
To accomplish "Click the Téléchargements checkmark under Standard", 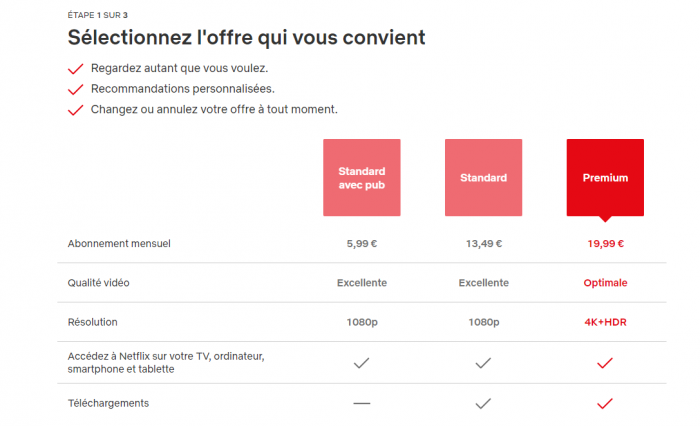I will [x=483, y=404].
